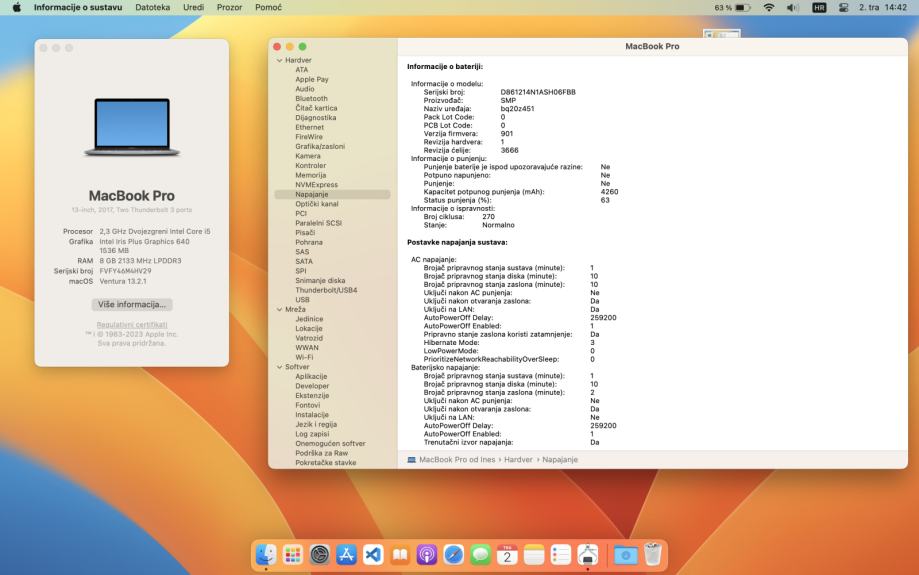This screenshot has height=575, width=919.
Task: Click the battery status icon
Action: pos(744,7)
